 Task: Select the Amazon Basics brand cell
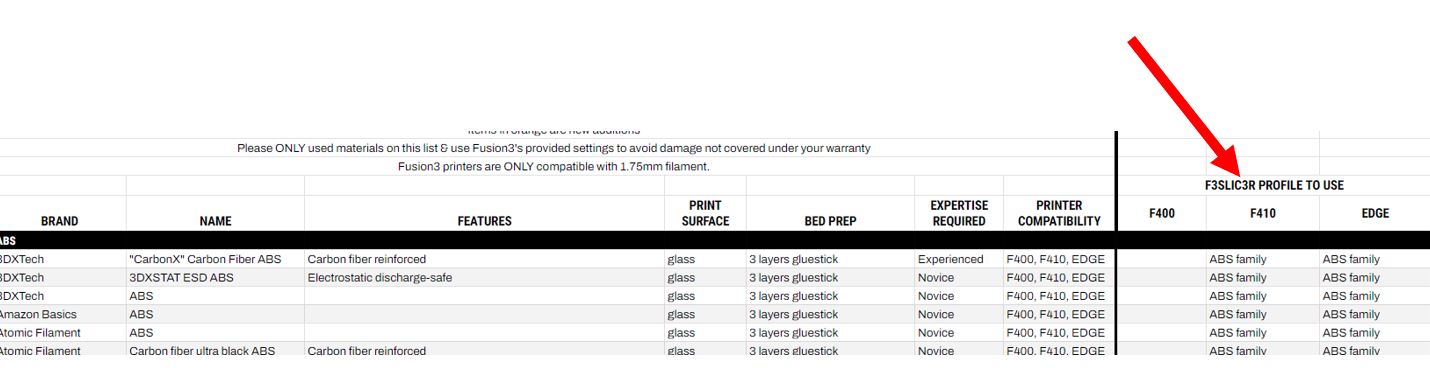(37, 314)
